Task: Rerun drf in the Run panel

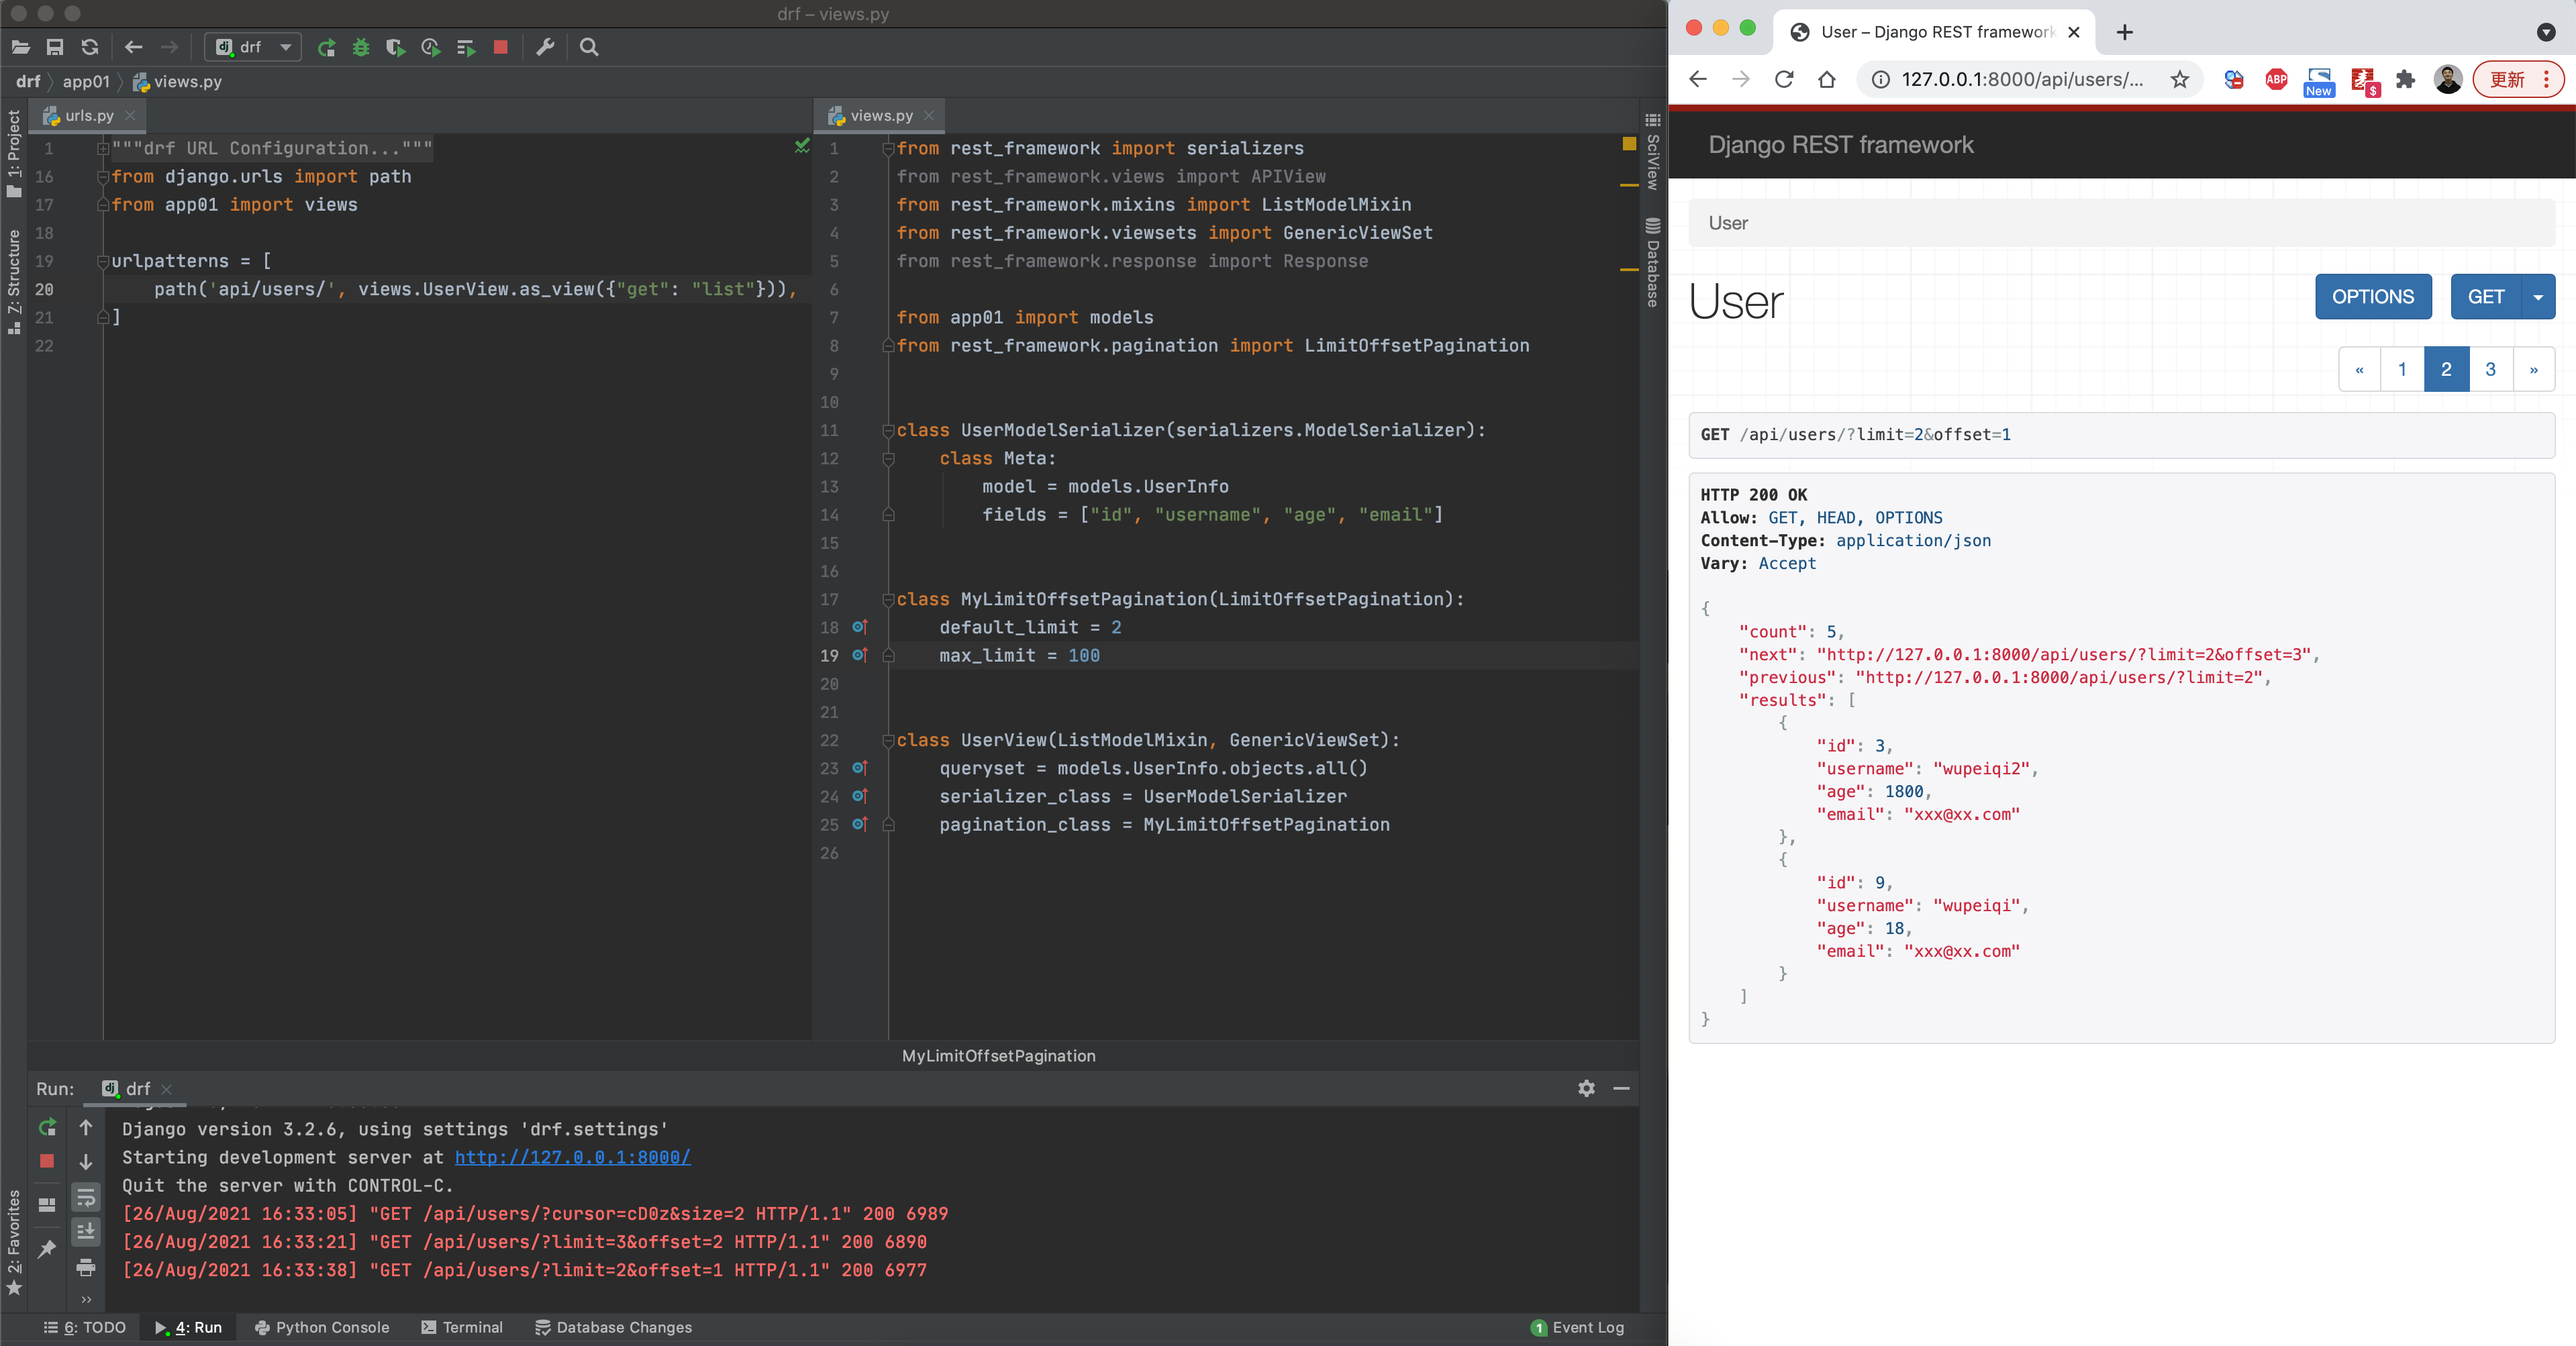Action: 47,1127
